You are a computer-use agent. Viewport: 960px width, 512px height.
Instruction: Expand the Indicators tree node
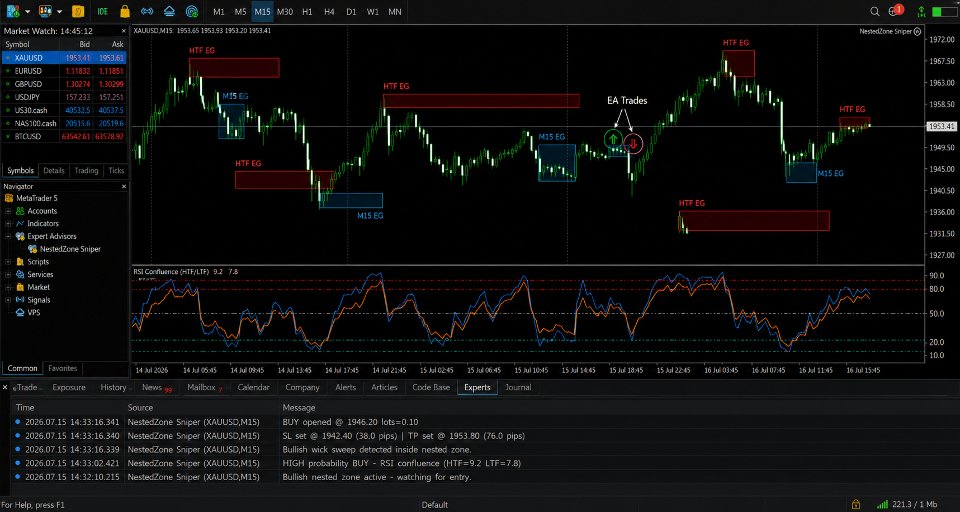9,224
